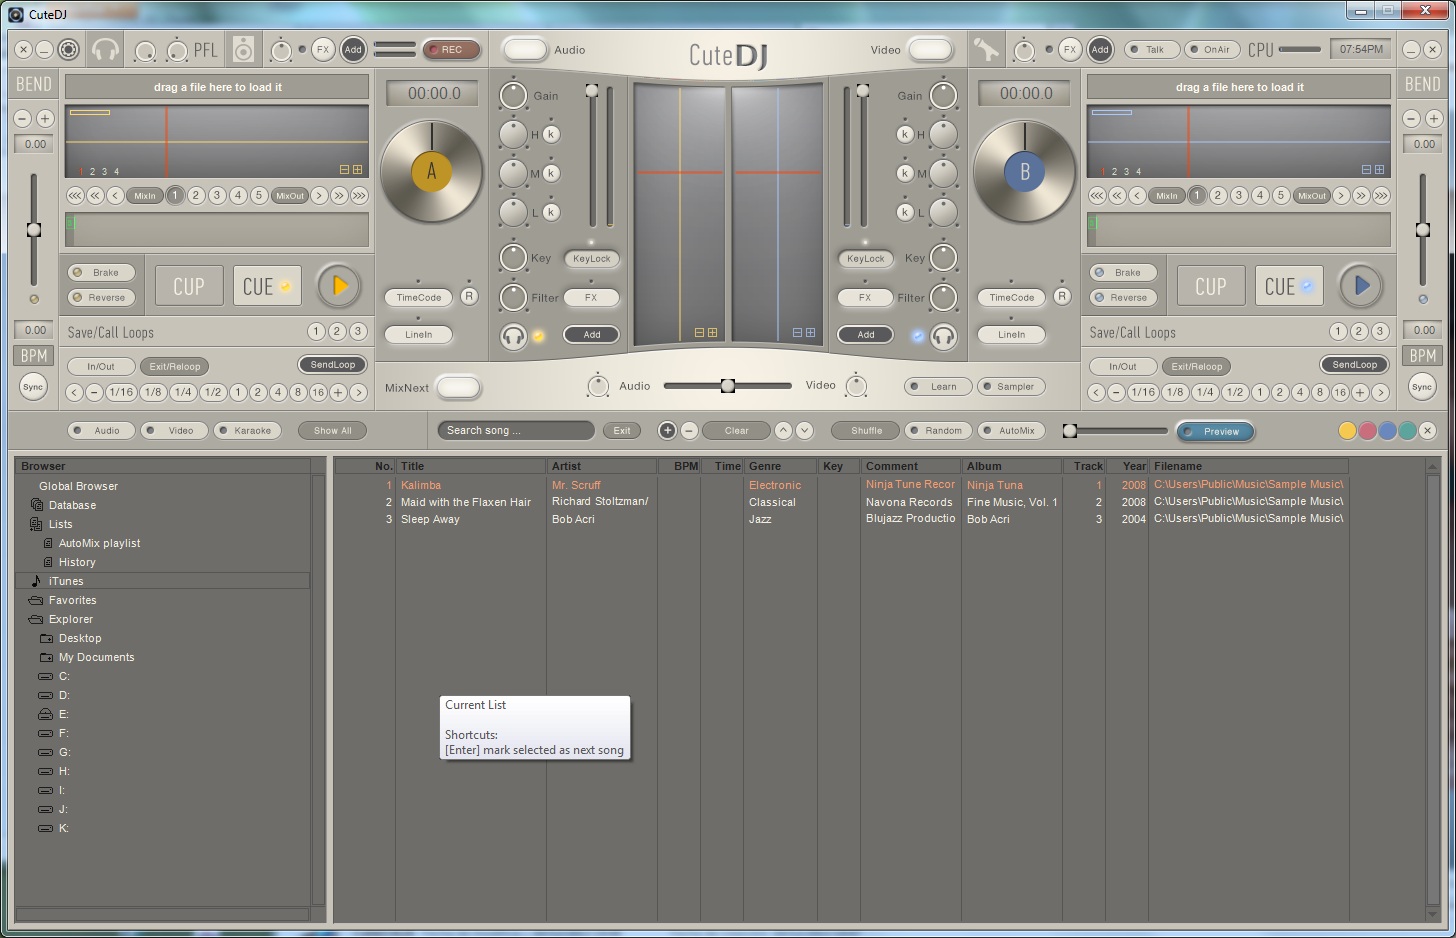Screen dimensions: 1456x938
Task: Click the plus icon beside the Exit button
Action: click(x=667, y=430)
